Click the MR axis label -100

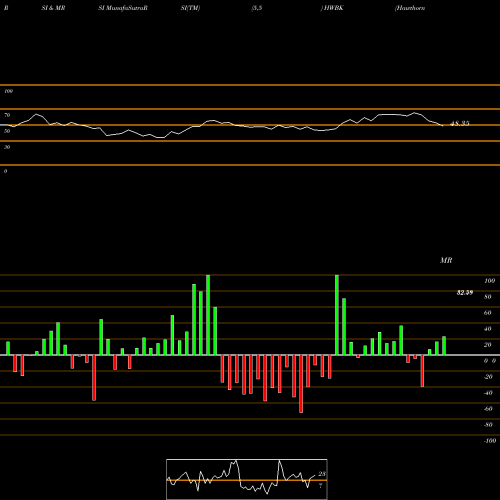pos(489,441)
